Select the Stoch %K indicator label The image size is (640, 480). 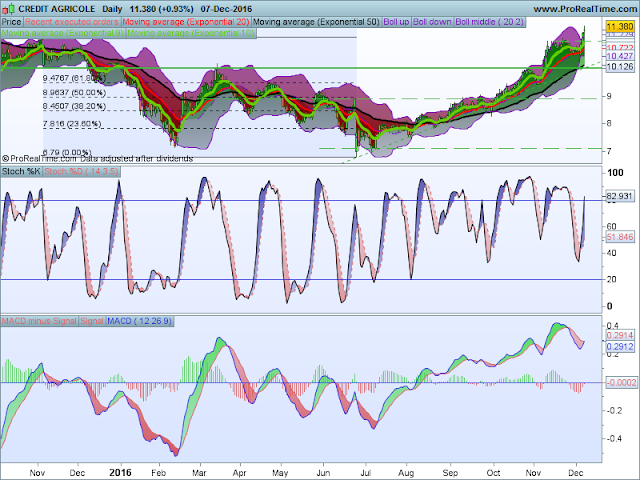coord(21,171)
